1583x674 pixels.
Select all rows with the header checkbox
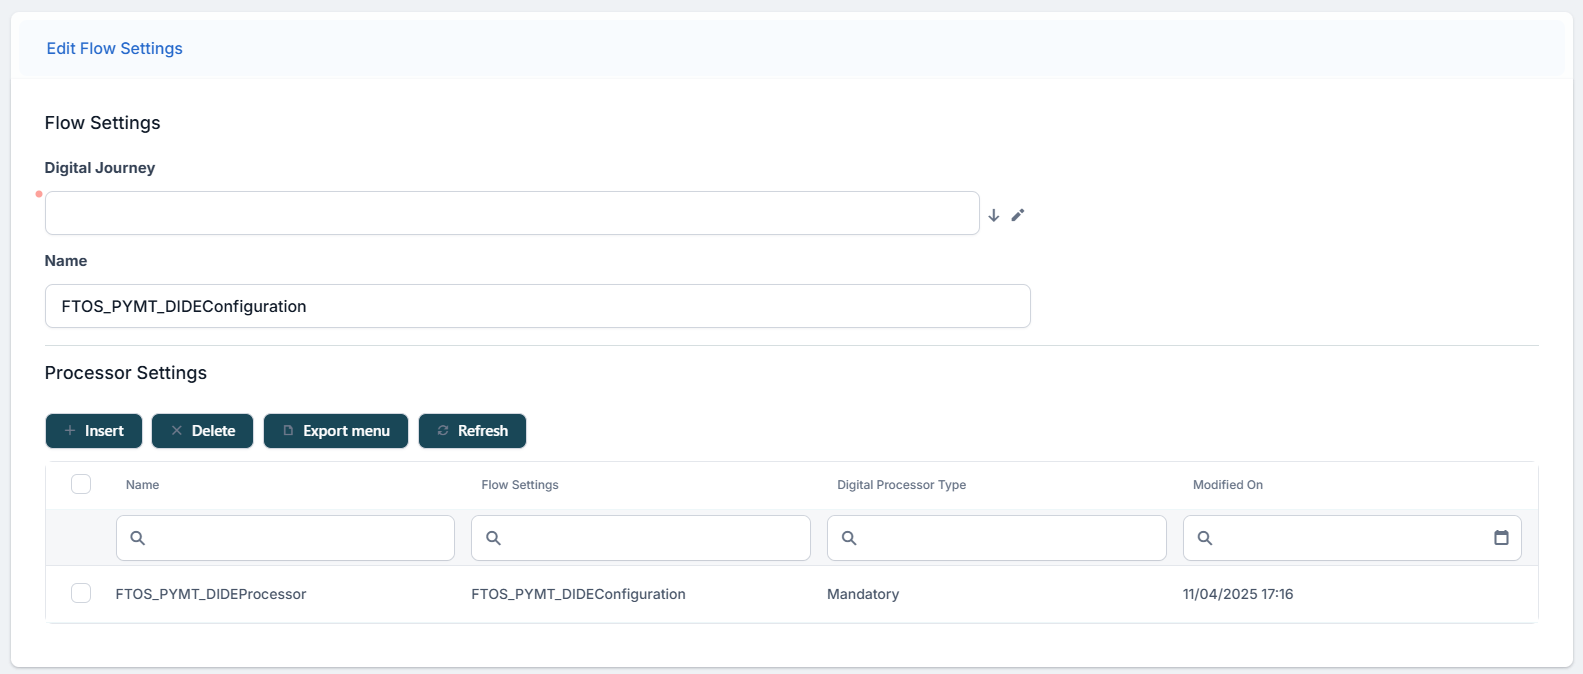pos(81,484)
